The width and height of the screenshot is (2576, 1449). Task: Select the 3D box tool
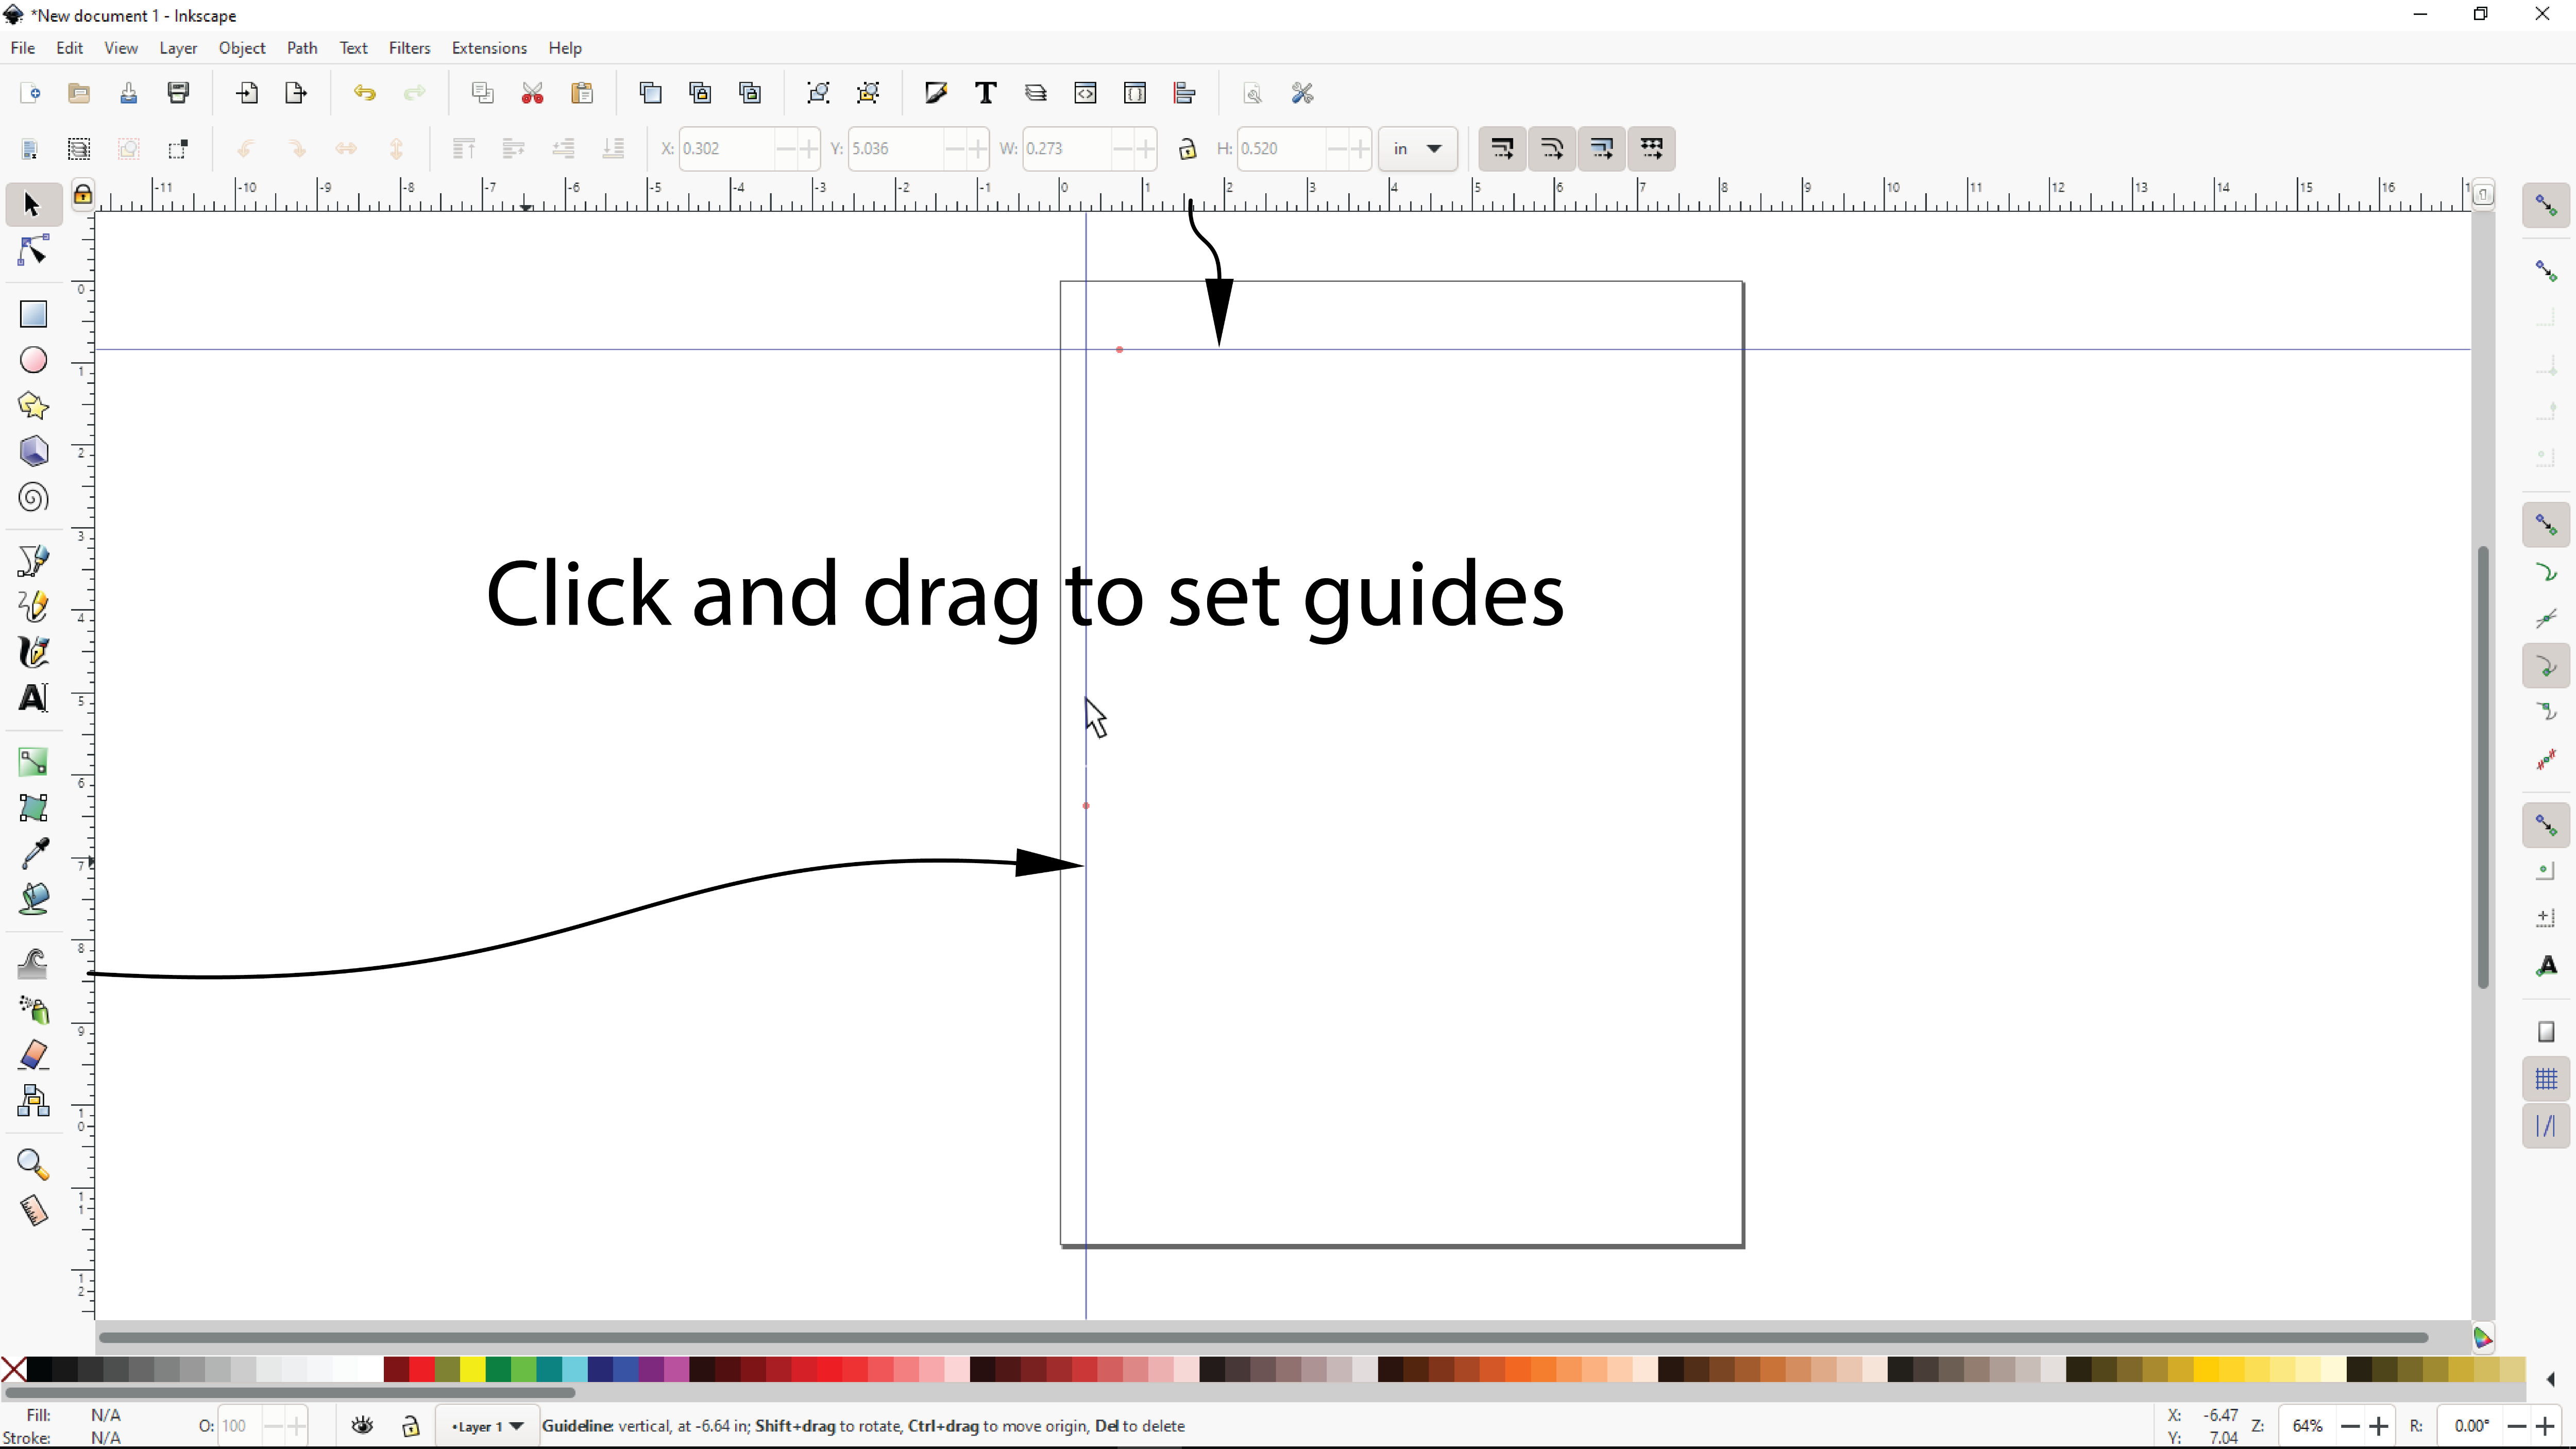(33, 452)
